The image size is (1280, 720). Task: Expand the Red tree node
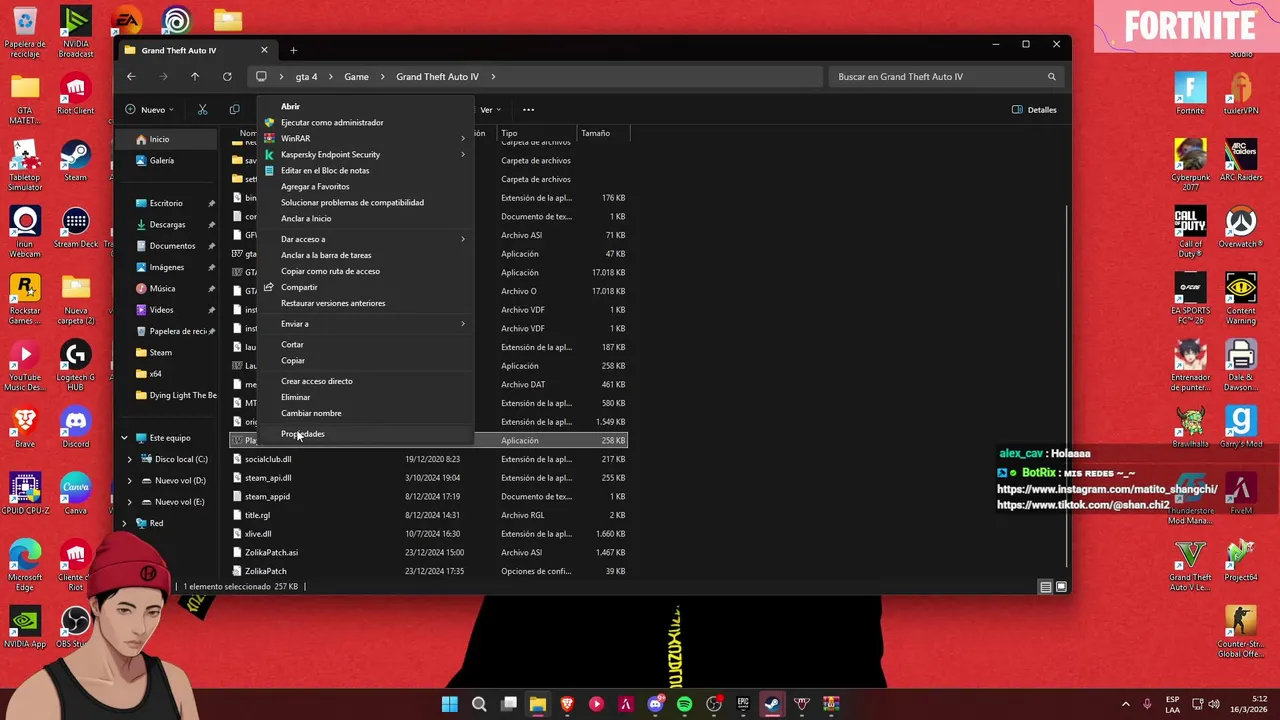[x=124, y=523]
